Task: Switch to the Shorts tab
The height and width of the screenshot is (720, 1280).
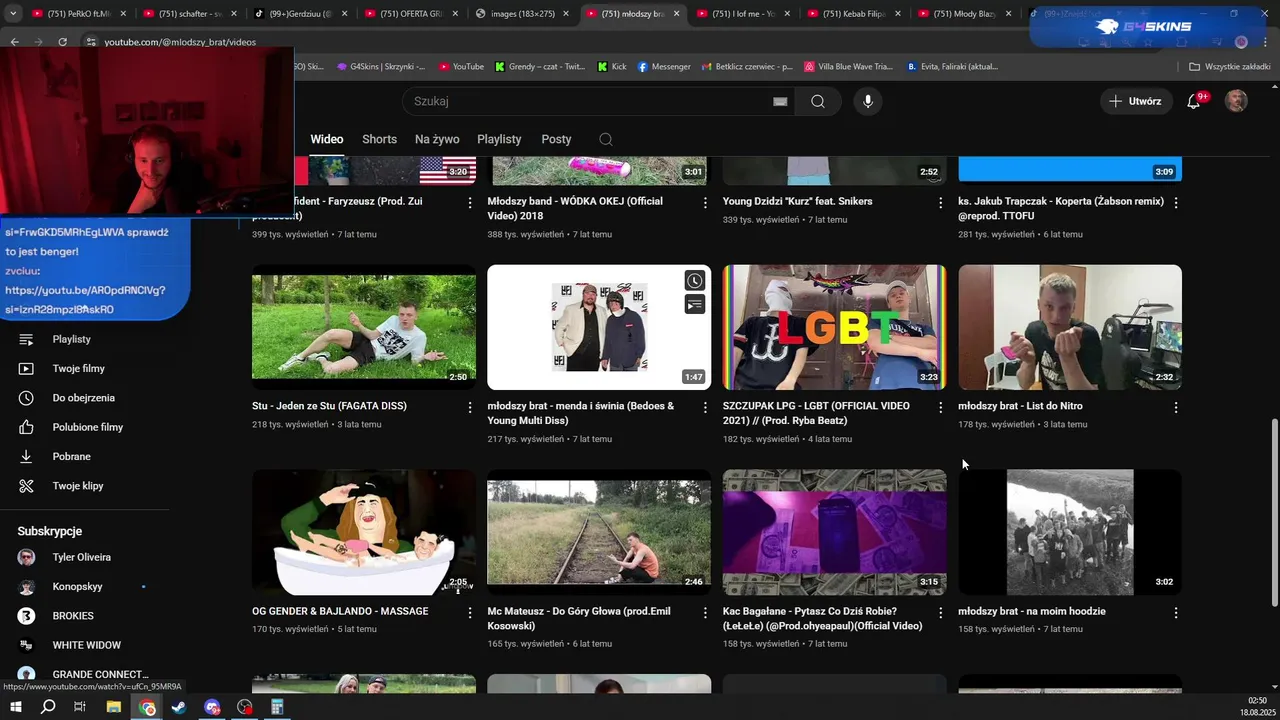Action: 379,139
